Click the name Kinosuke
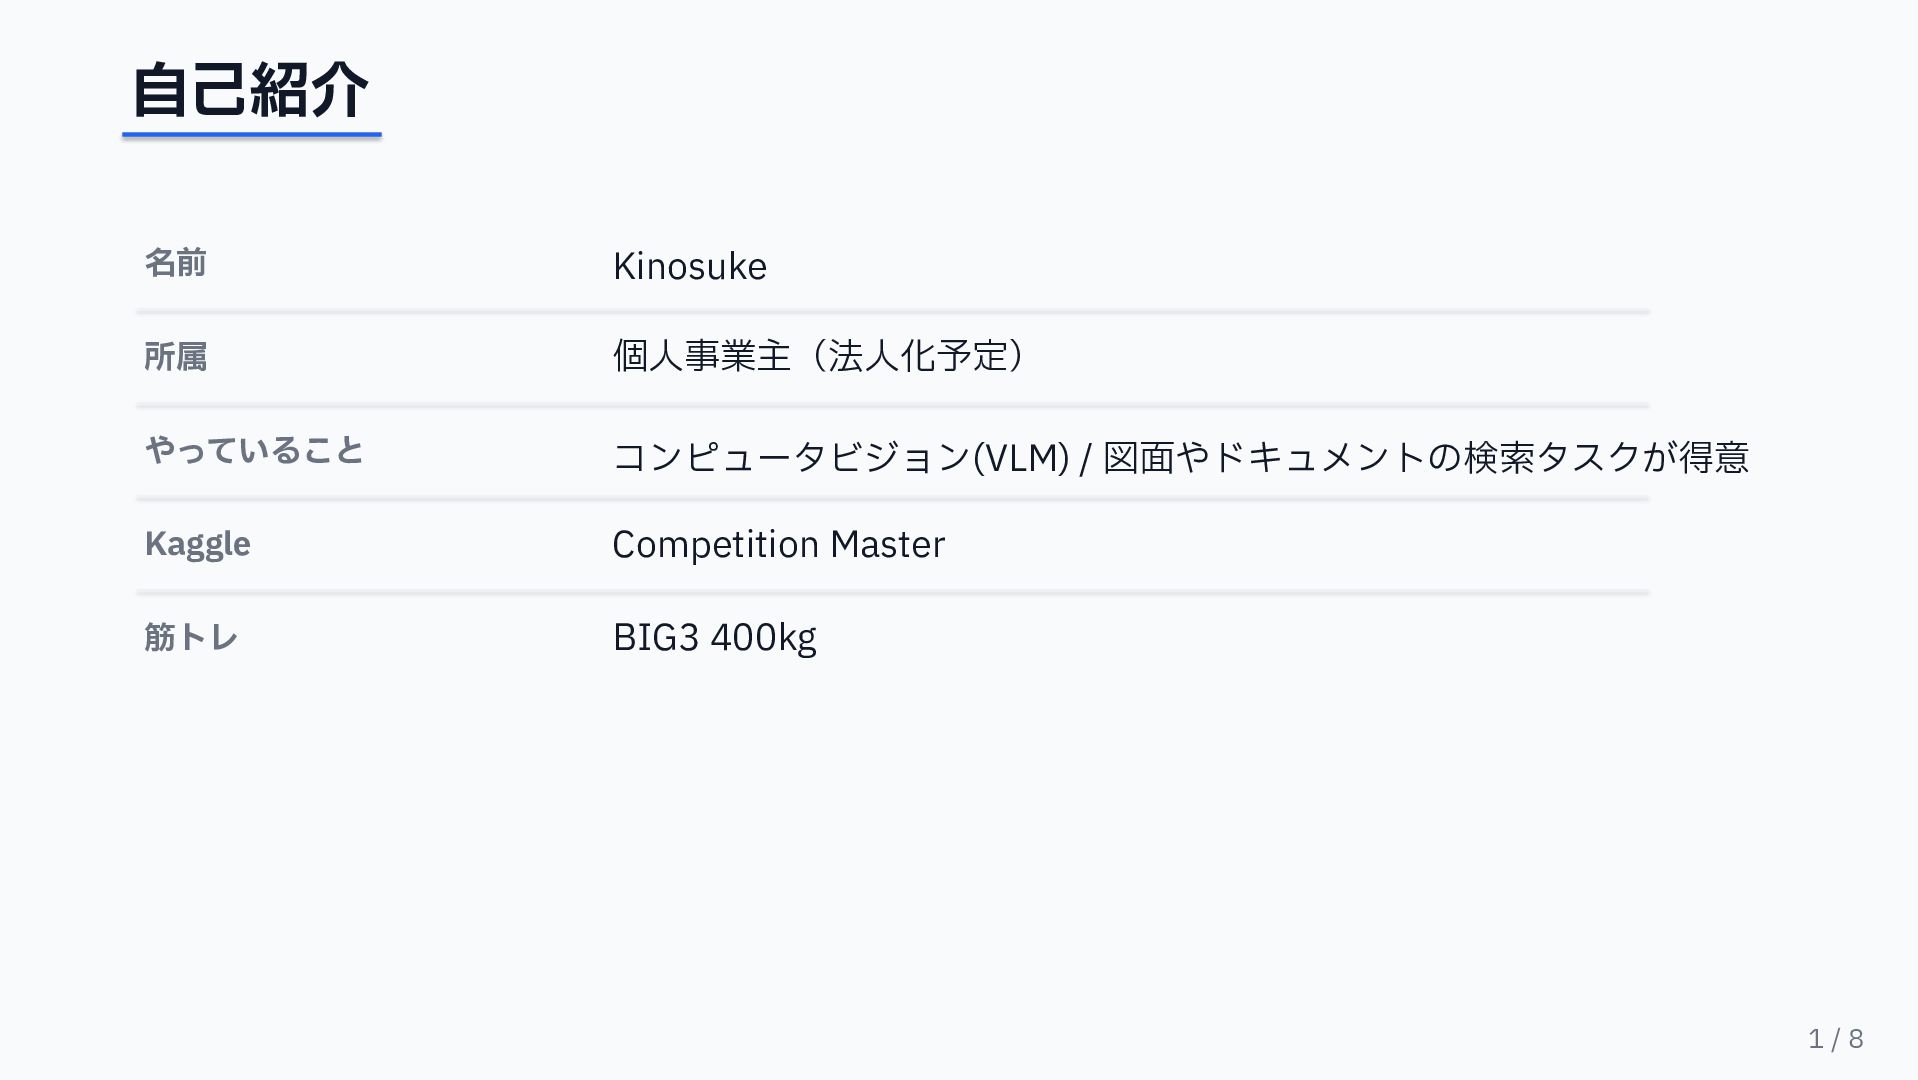 [x=689, y=266]
